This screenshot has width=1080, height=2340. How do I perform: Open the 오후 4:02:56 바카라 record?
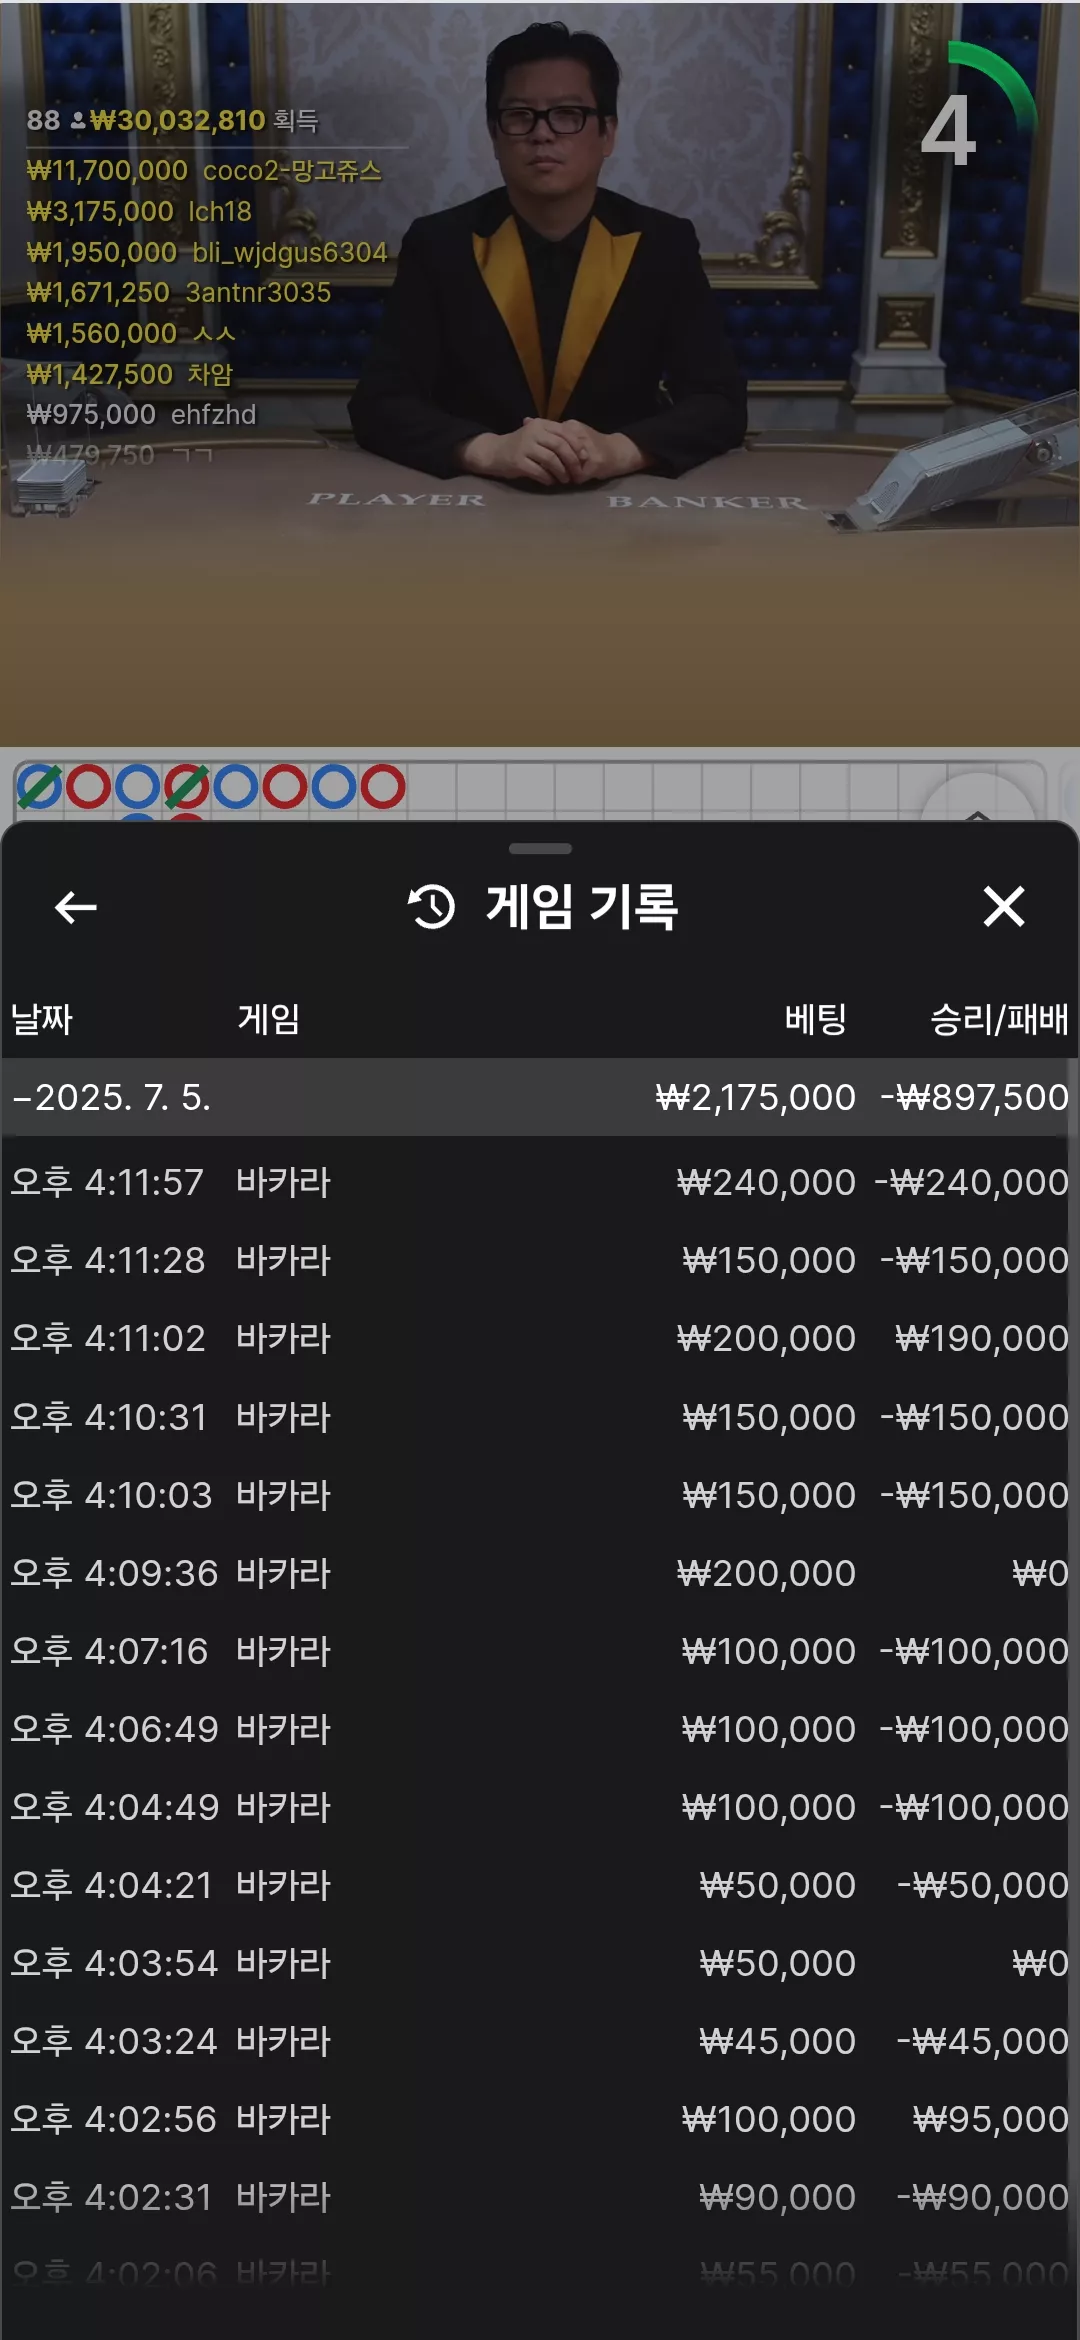[x=540, y=2119]
